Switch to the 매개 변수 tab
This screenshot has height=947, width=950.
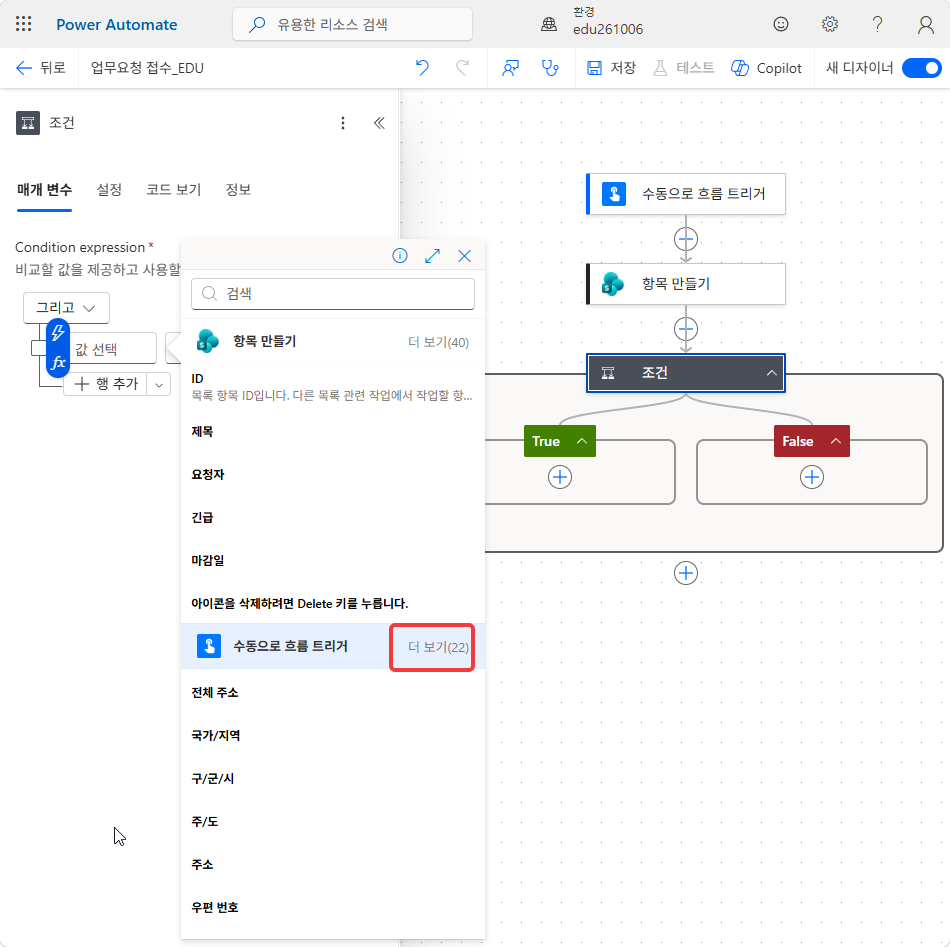click(44, 190)
